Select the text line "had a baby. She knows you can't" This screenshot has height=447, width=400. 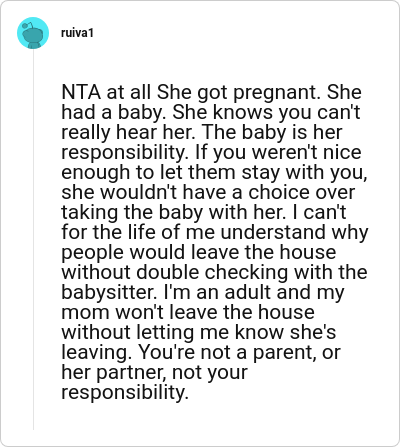tap(211, 112)
